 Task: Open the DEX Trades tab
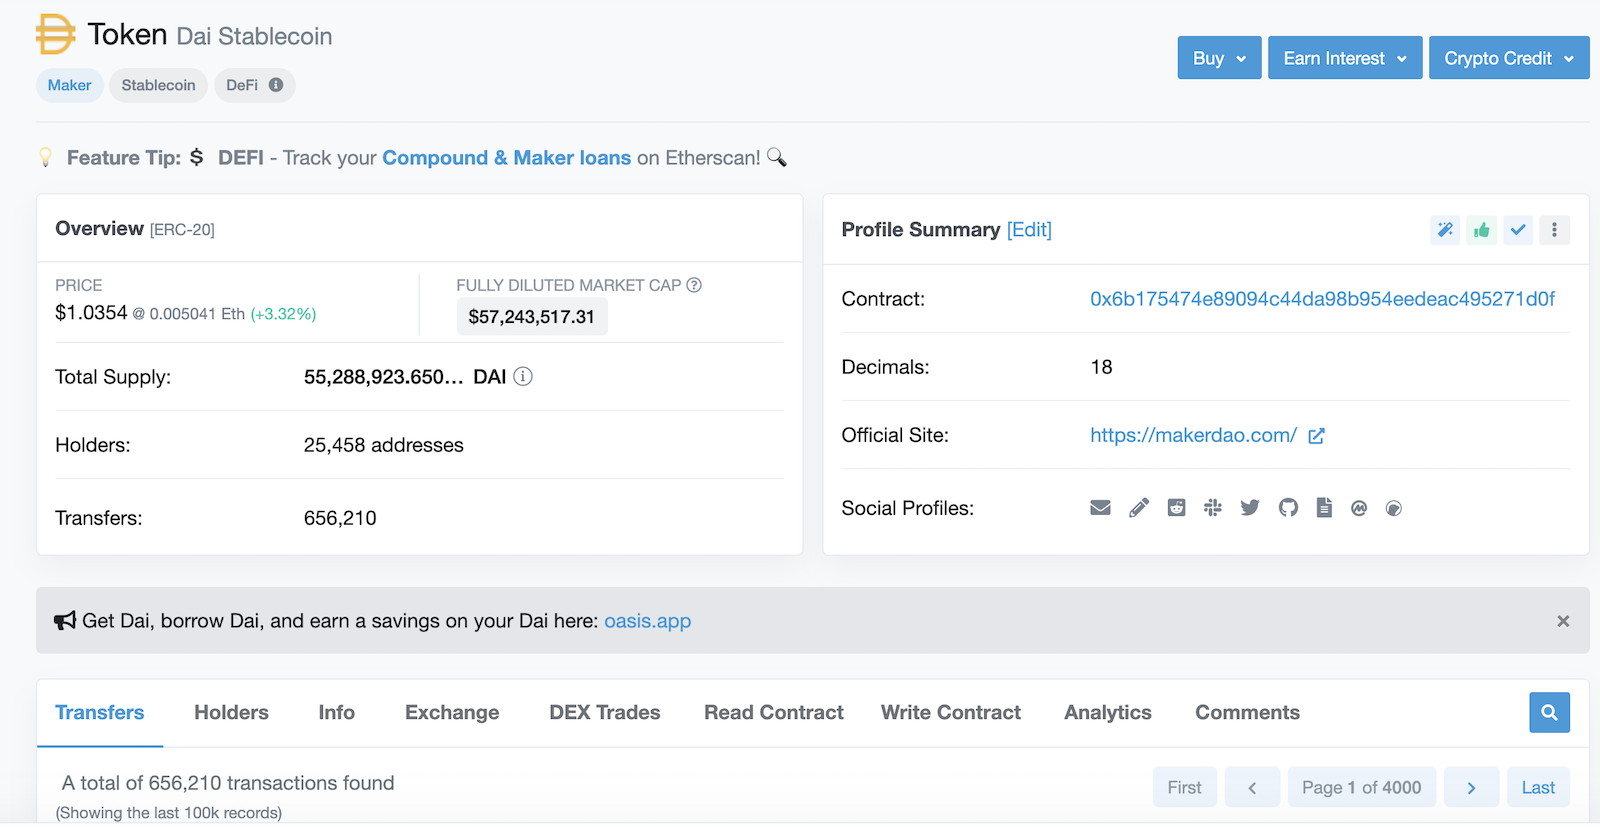coord(605,712)
